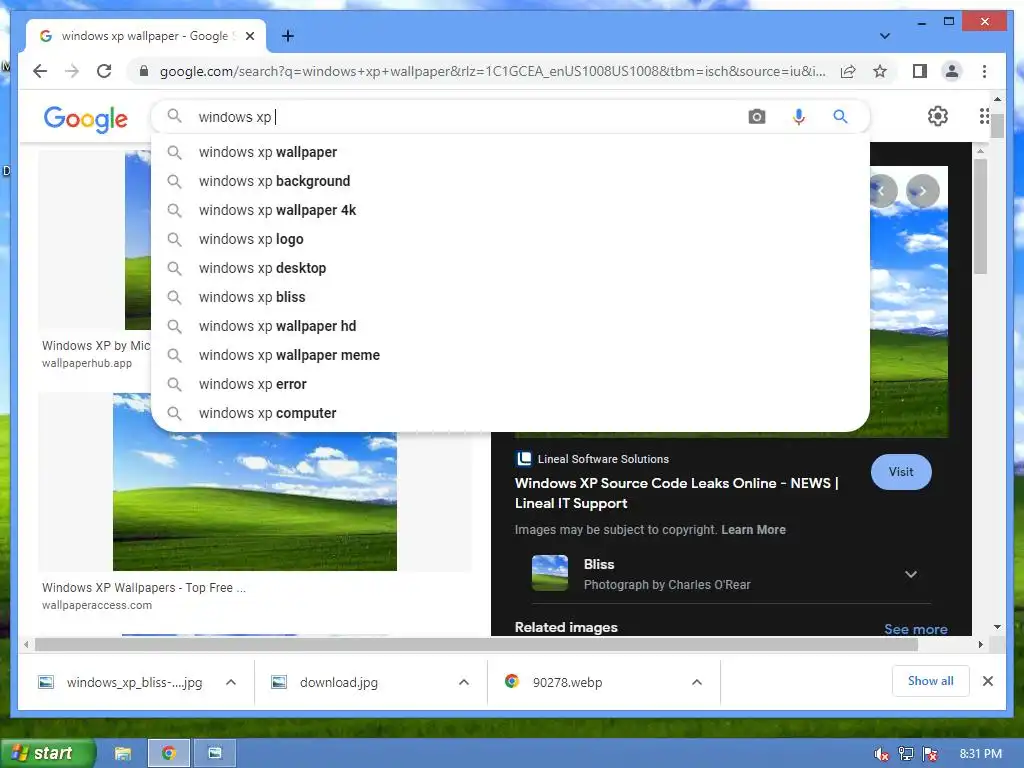Choose suggestion 'windows xp computer'

point(510,413)
